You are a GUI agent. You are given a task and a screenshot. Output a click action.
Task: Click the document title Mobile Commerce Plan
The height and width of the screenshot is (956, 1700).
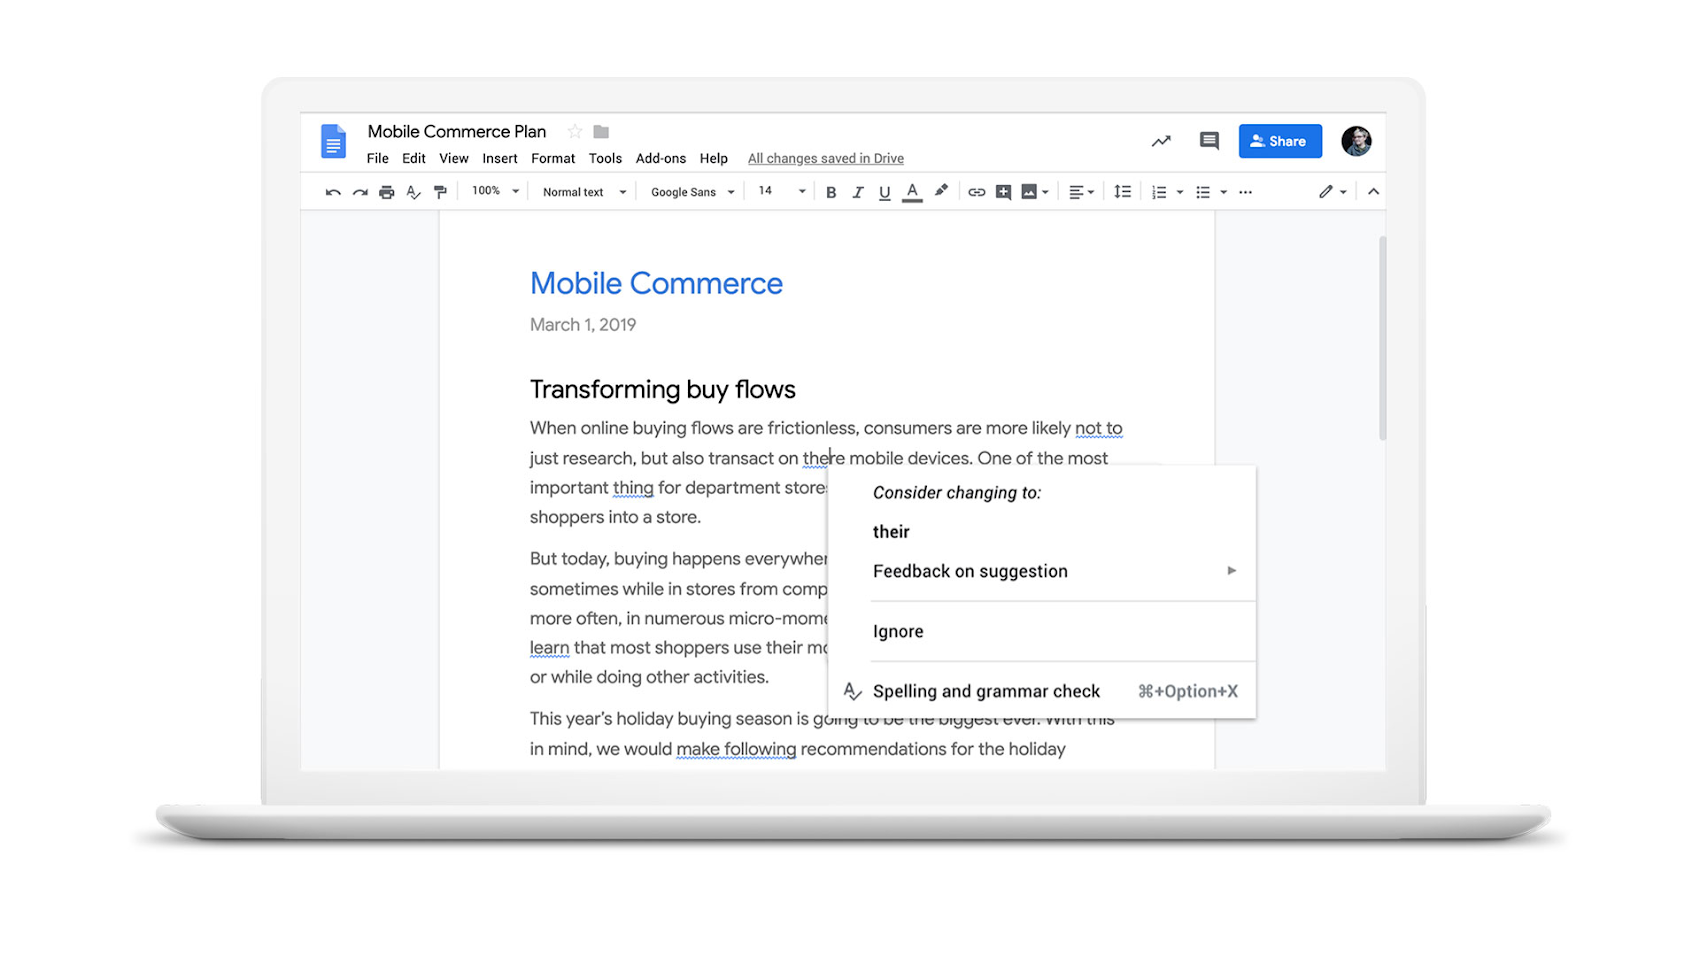[457, 132]
